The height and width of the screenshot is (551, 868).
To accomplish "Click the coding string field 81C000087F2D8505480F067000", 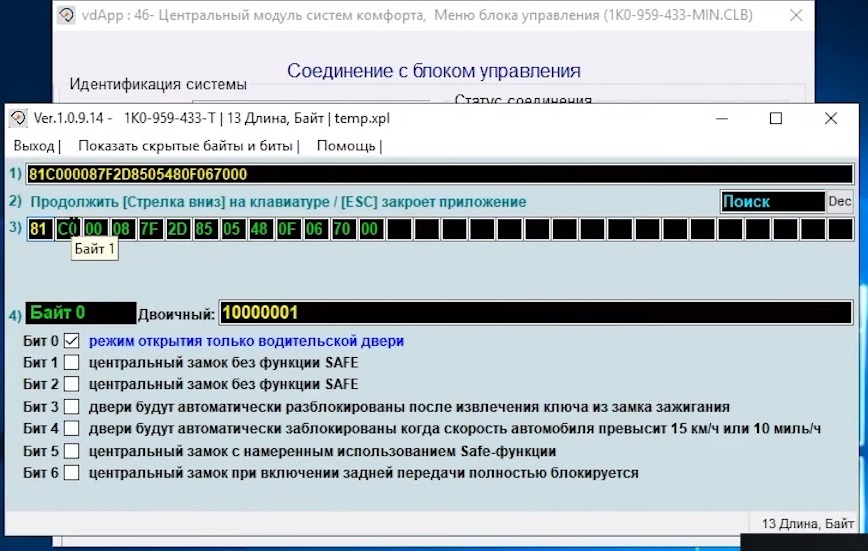I will point(440,174).
